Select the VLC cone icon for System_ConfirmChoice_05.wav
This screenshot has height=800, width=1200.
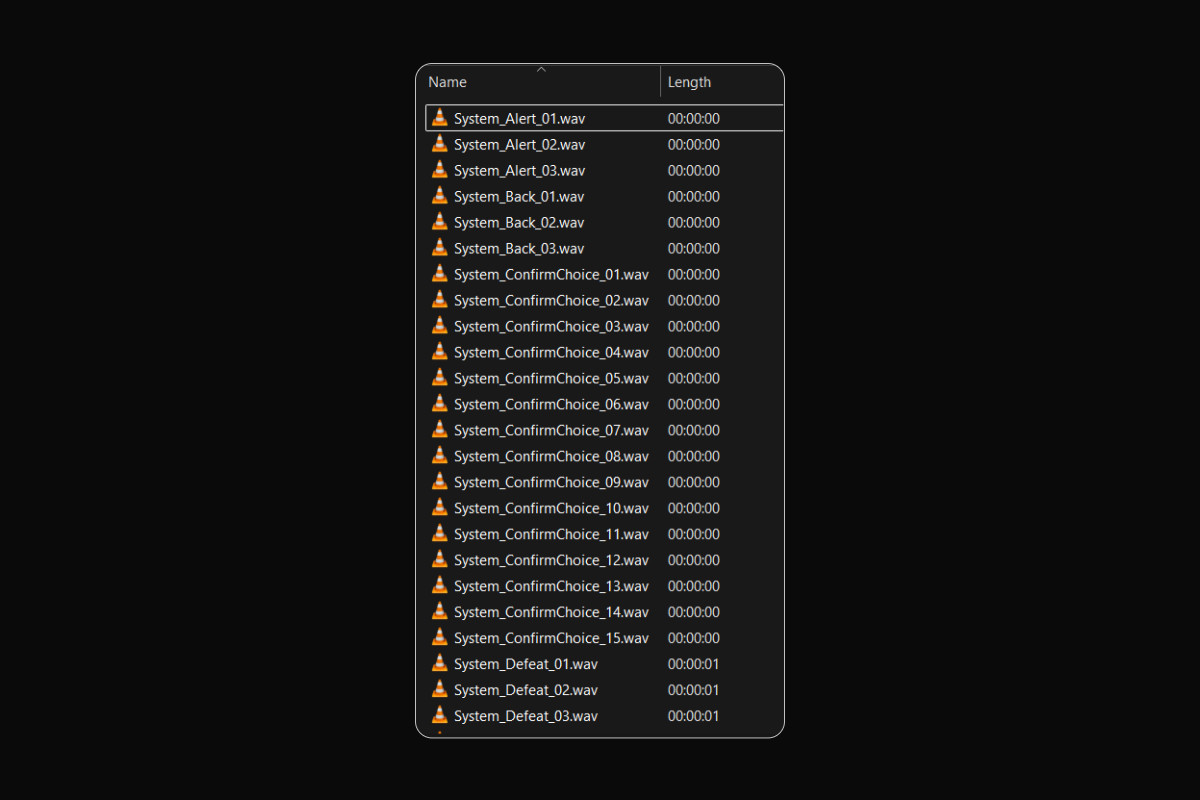[439, 378]
